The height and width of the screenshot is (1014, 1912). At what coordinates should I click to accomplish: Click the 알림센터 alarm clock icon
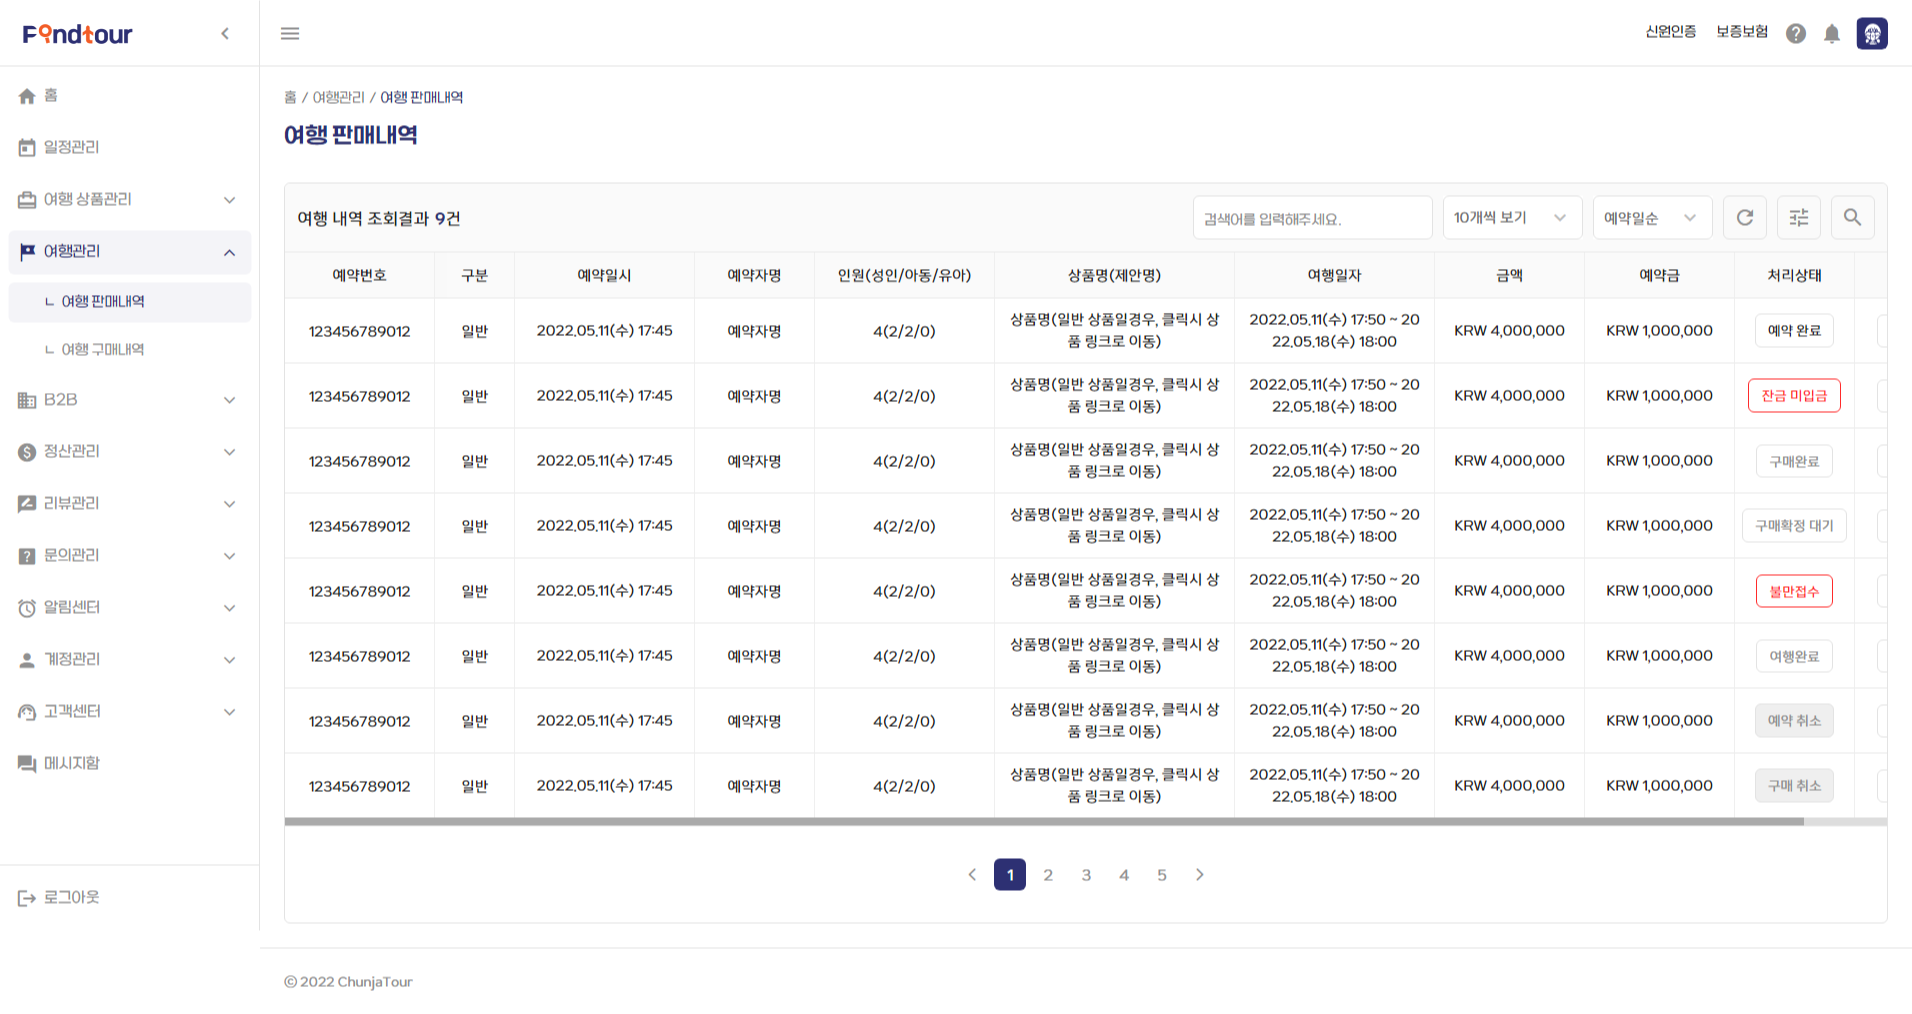(x=27, y=608)
